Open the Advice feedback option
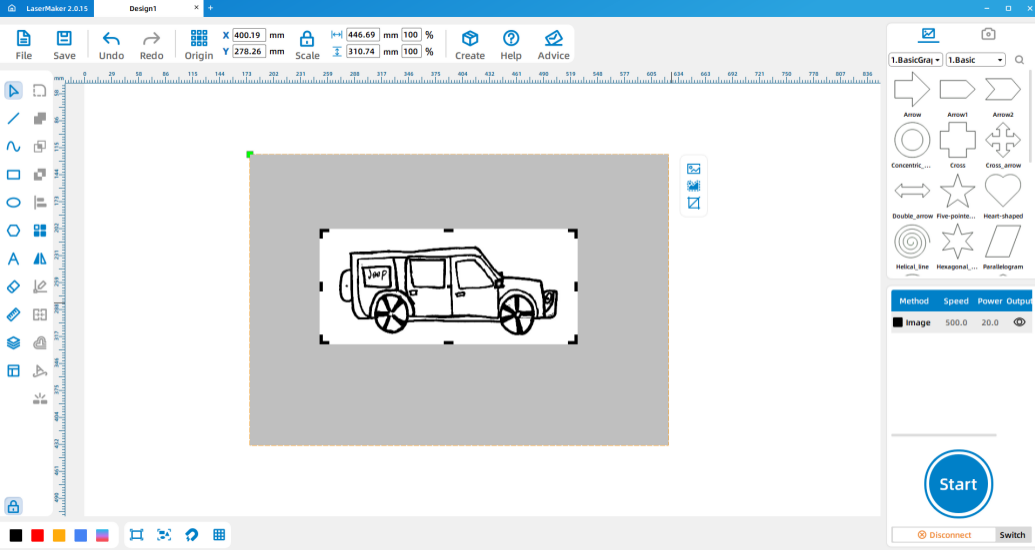The width and height of the screenshot is (1035, 550). point(553,45)
